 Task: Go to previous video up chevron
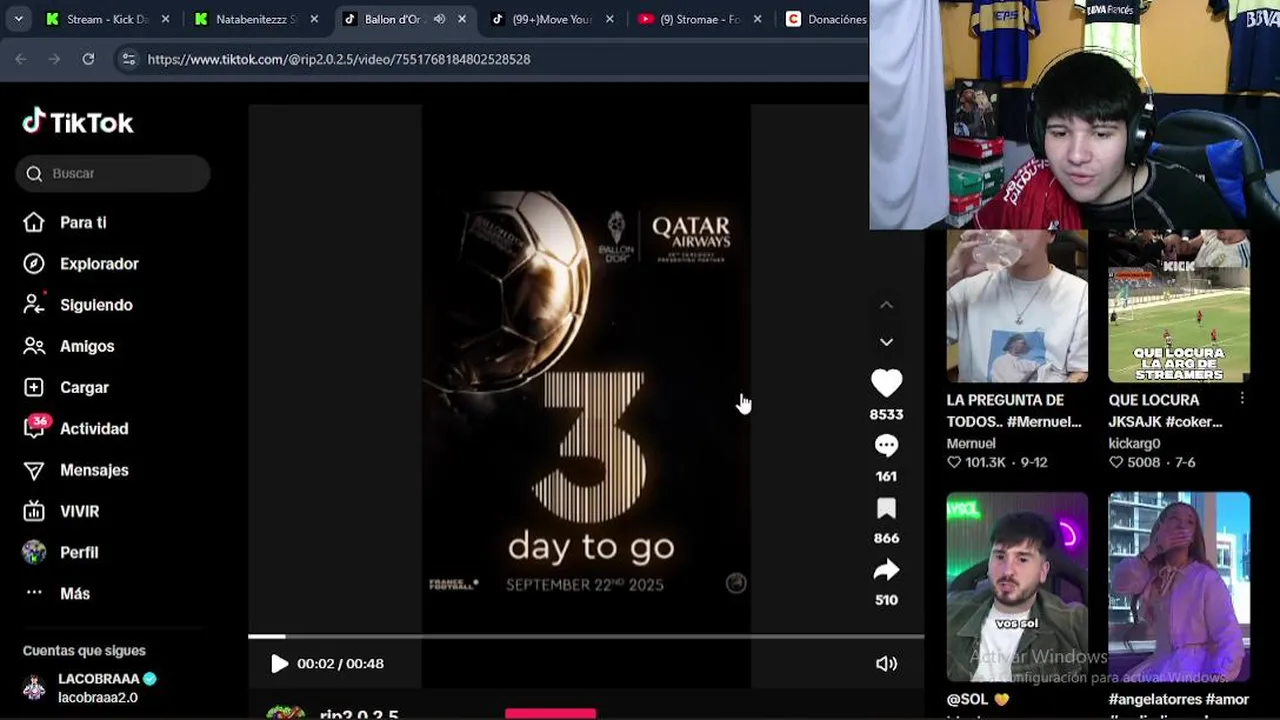pyautogui.click(x=886, y=305)
